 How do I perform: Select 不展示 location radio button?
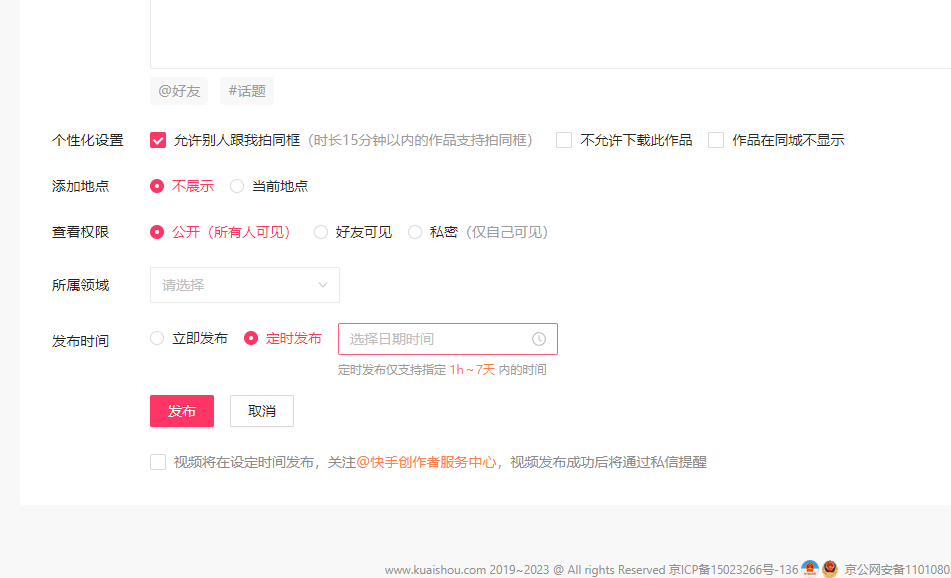(156, 186)
